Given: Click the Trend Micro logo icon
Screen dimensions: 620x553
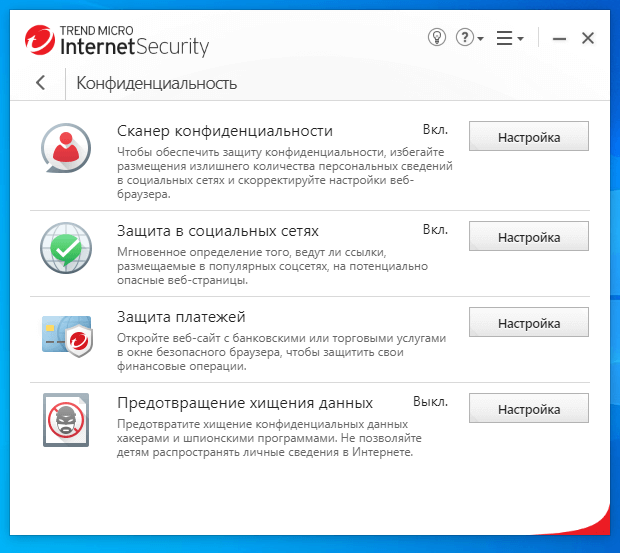Looking at the screenshot, I should click(x=40, y=40).
